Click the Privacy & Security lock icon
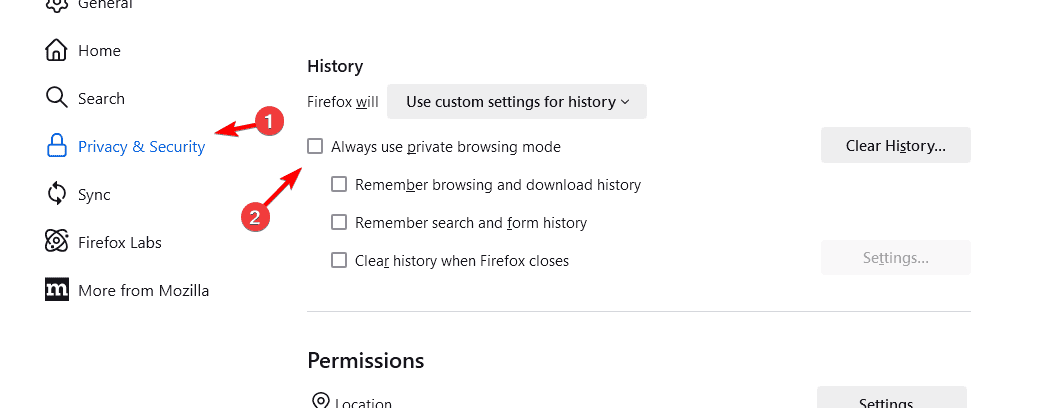This screenshot has height=408, width=1058. click(57, 146)
